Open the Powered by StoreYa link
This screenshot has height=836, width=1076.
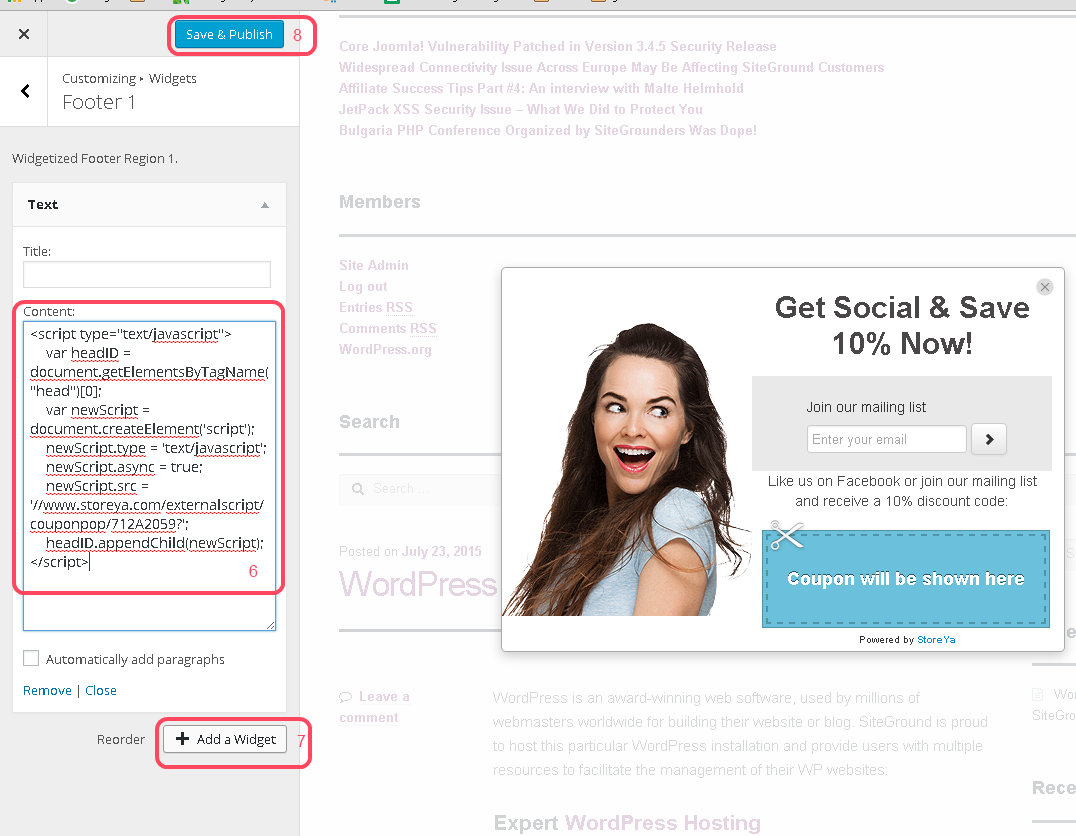pos(936,640)
